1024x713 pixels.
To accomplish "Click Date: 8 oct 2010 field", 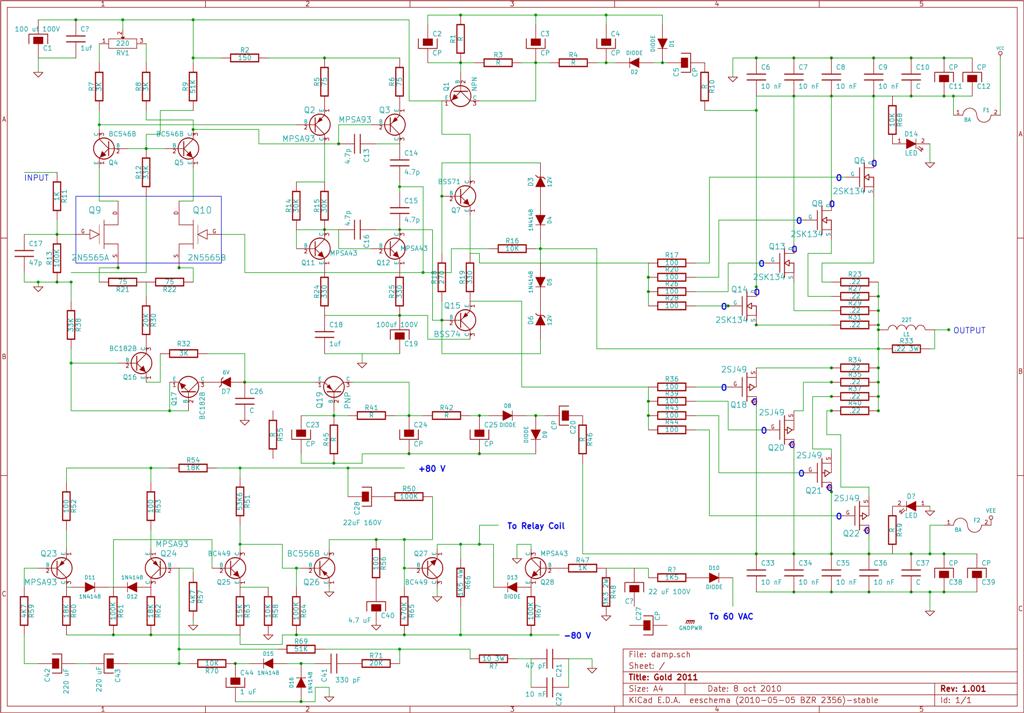I will (744, 688).
